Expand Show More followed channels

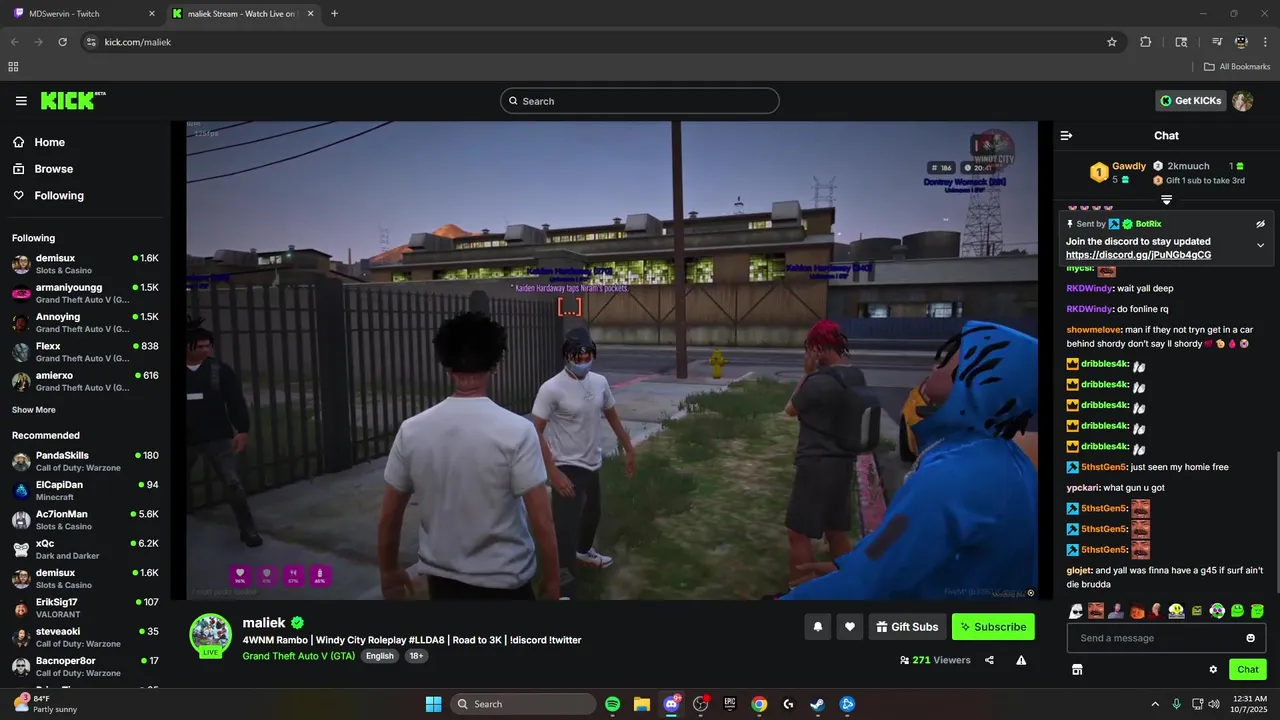34,410
